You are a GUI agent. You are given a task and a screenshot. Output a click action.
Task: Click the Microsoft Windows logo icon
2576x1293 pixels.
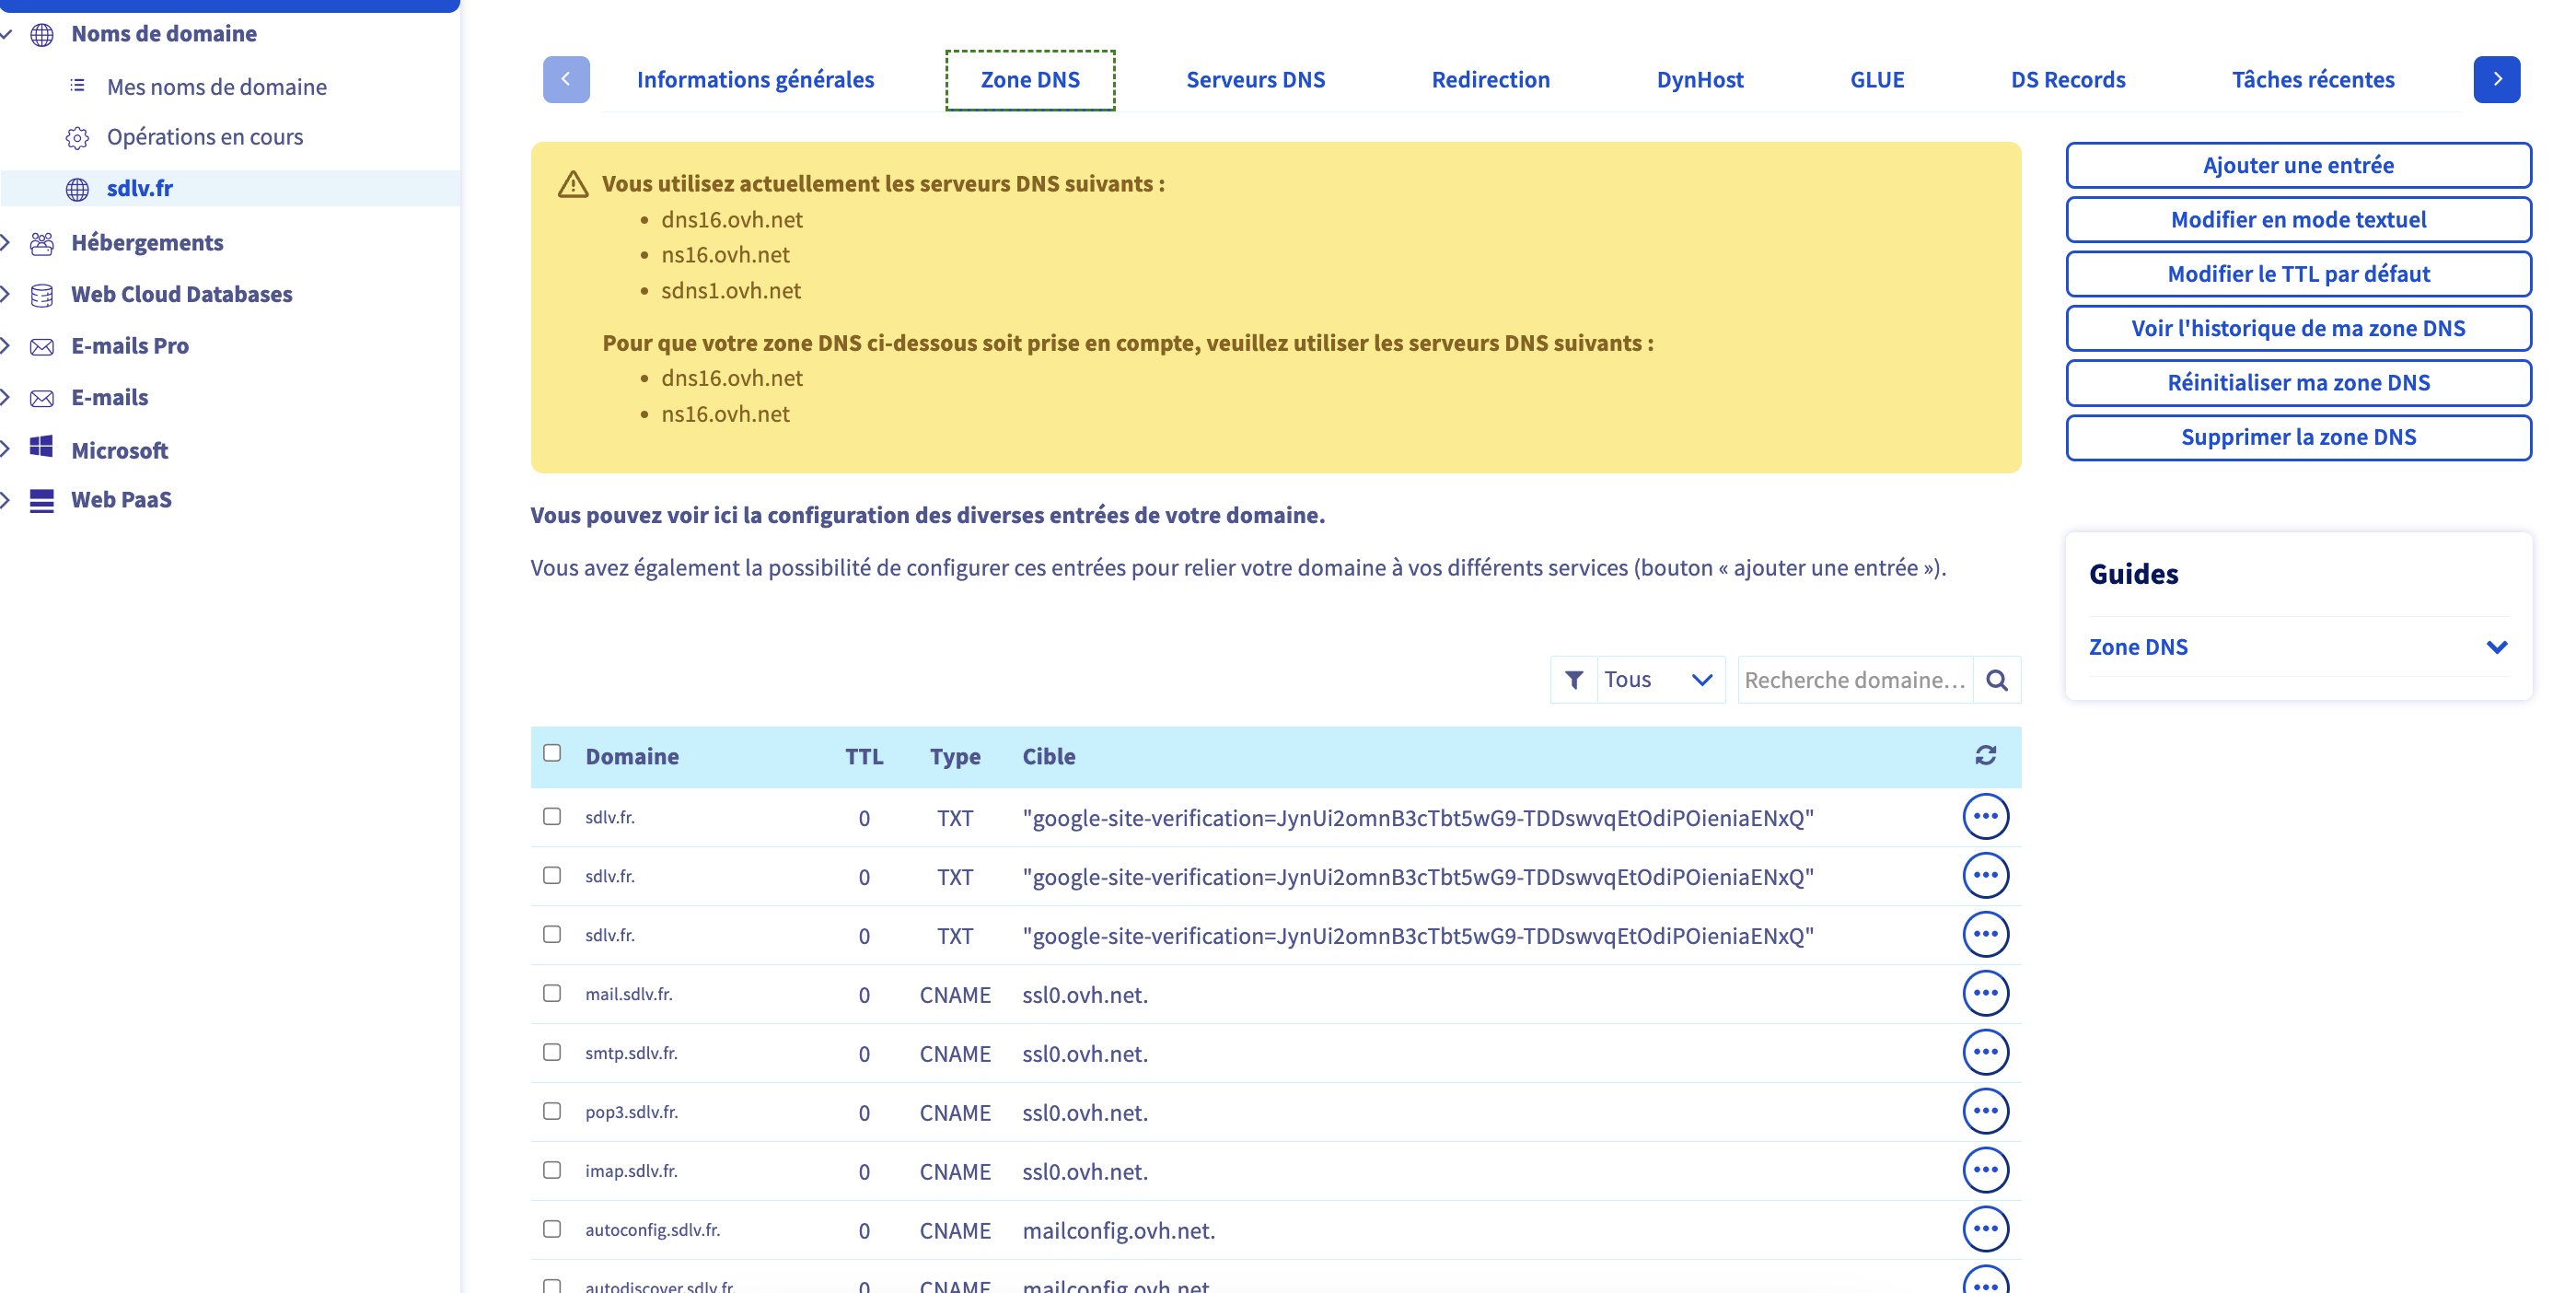(x=41, y=448)
